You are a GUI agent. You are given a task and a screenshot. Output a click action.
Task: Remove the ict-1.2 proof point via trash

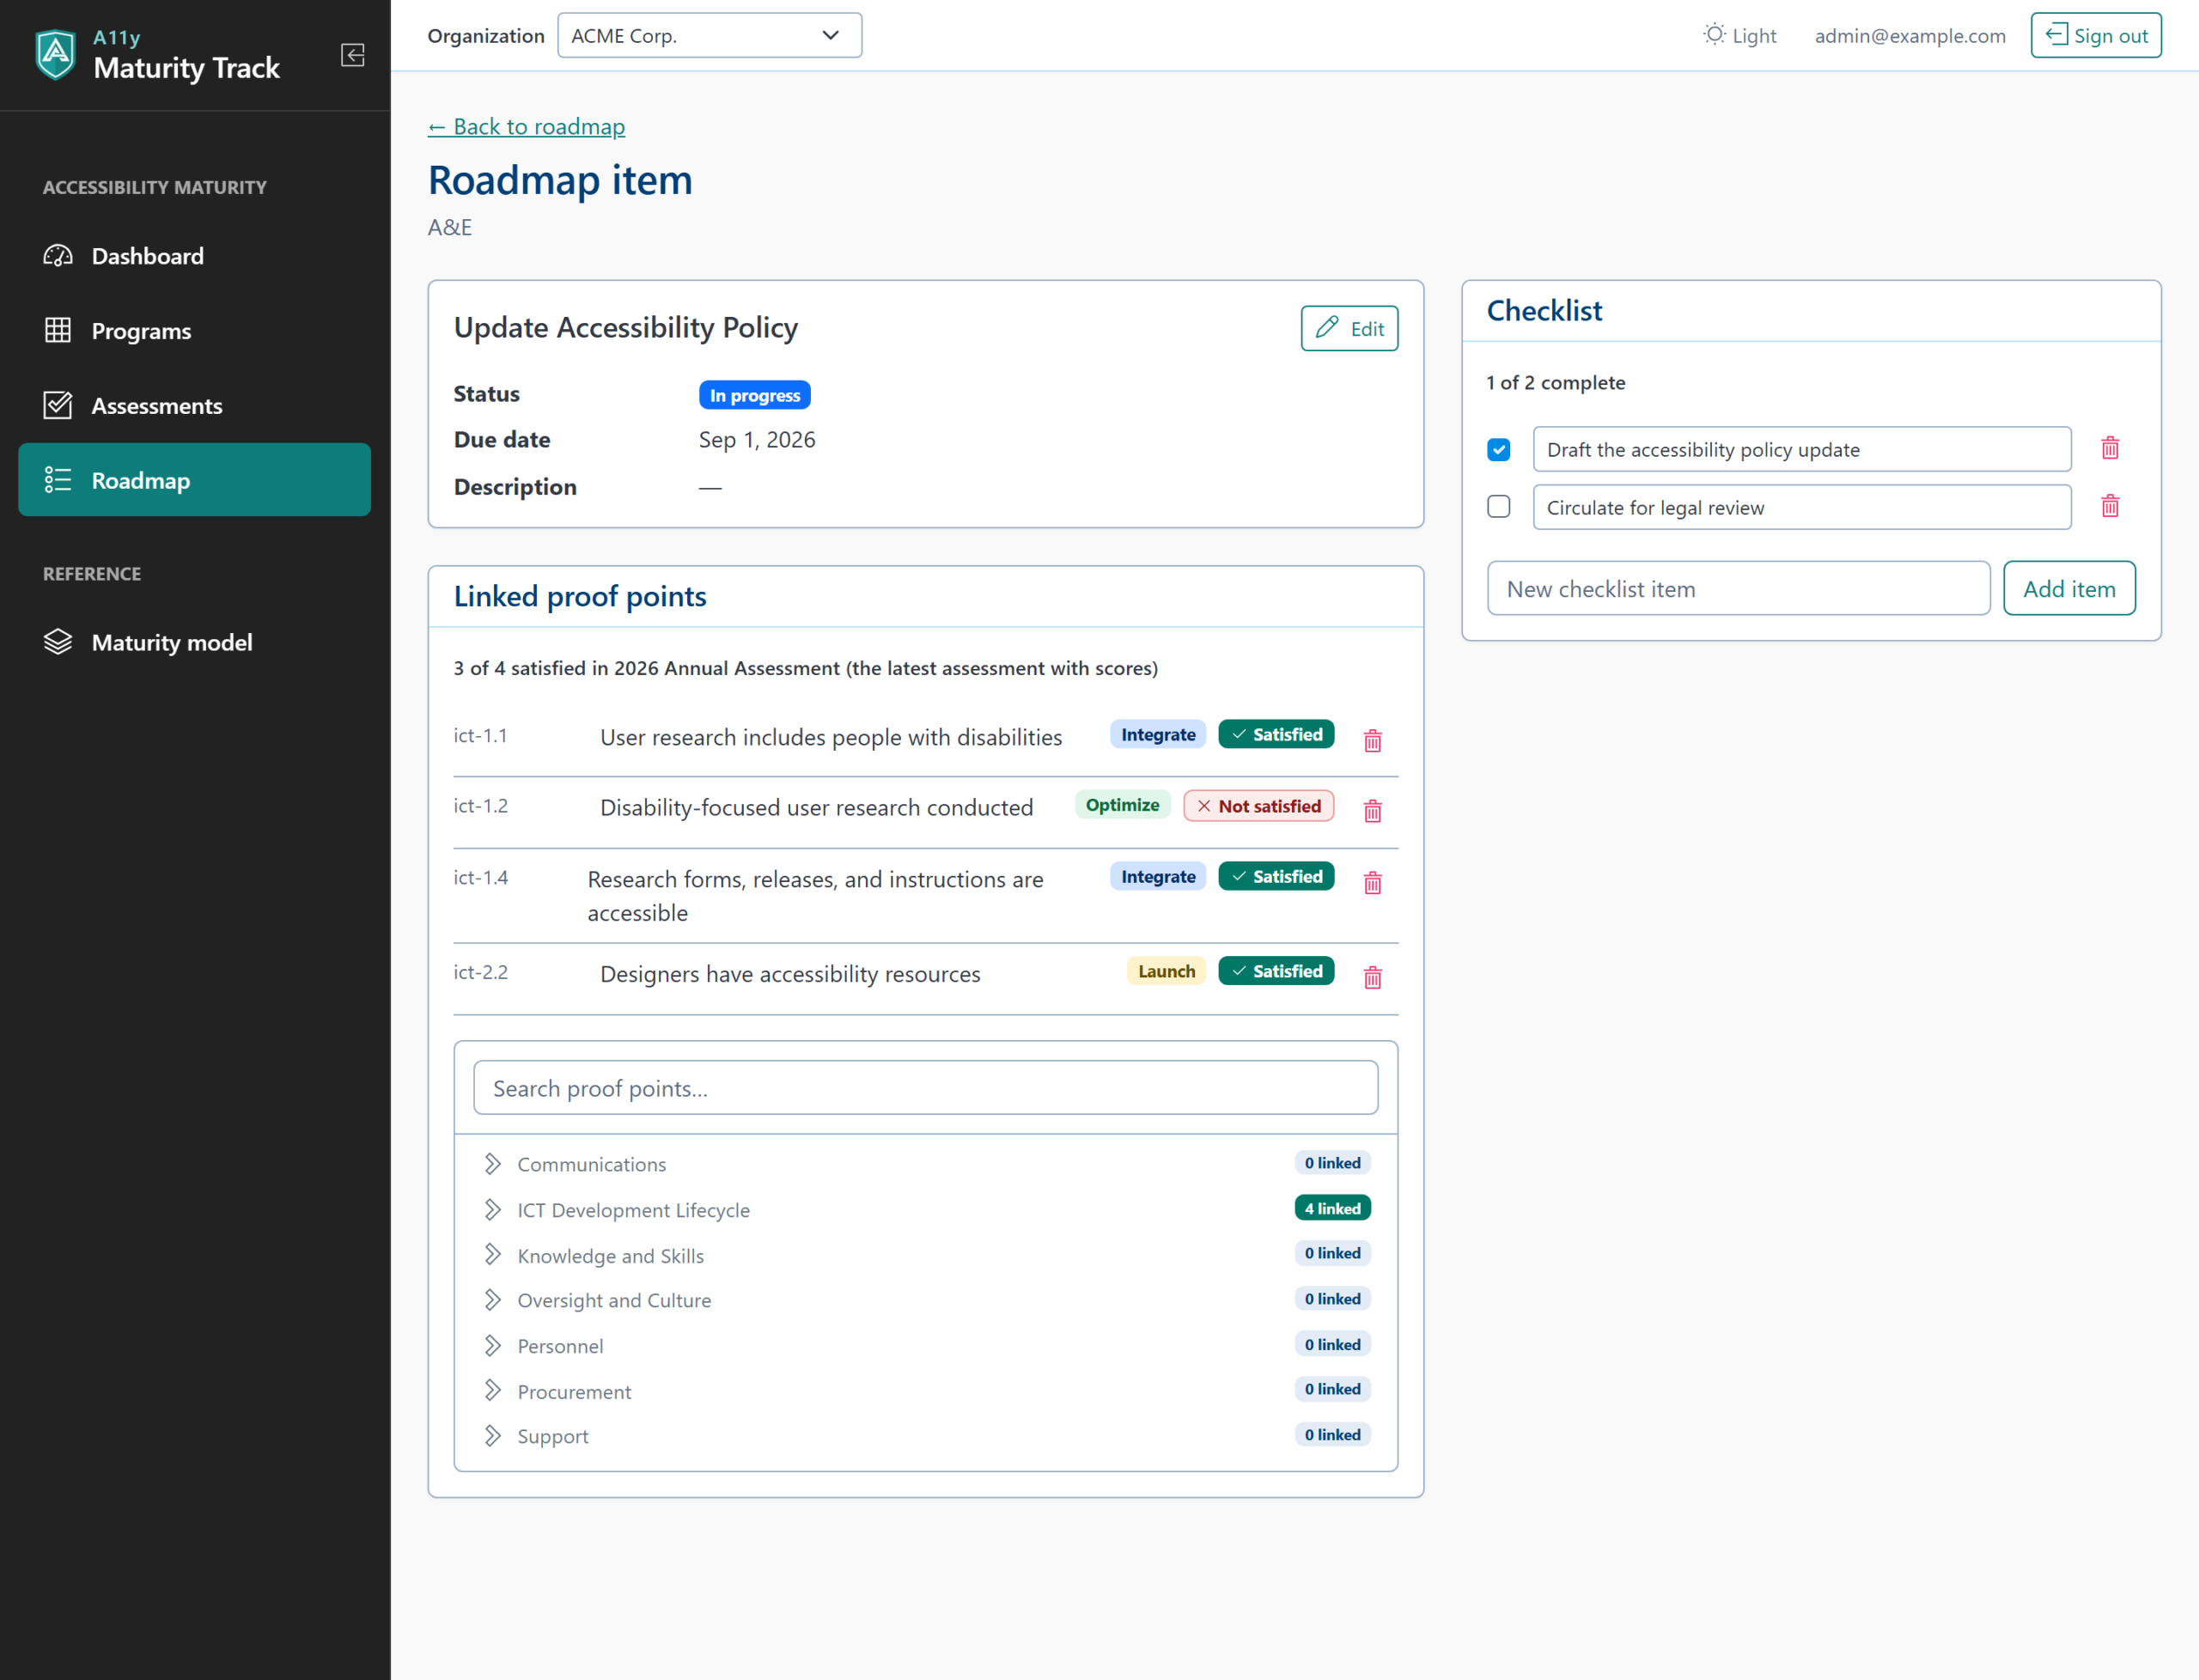pos(1372,810)
